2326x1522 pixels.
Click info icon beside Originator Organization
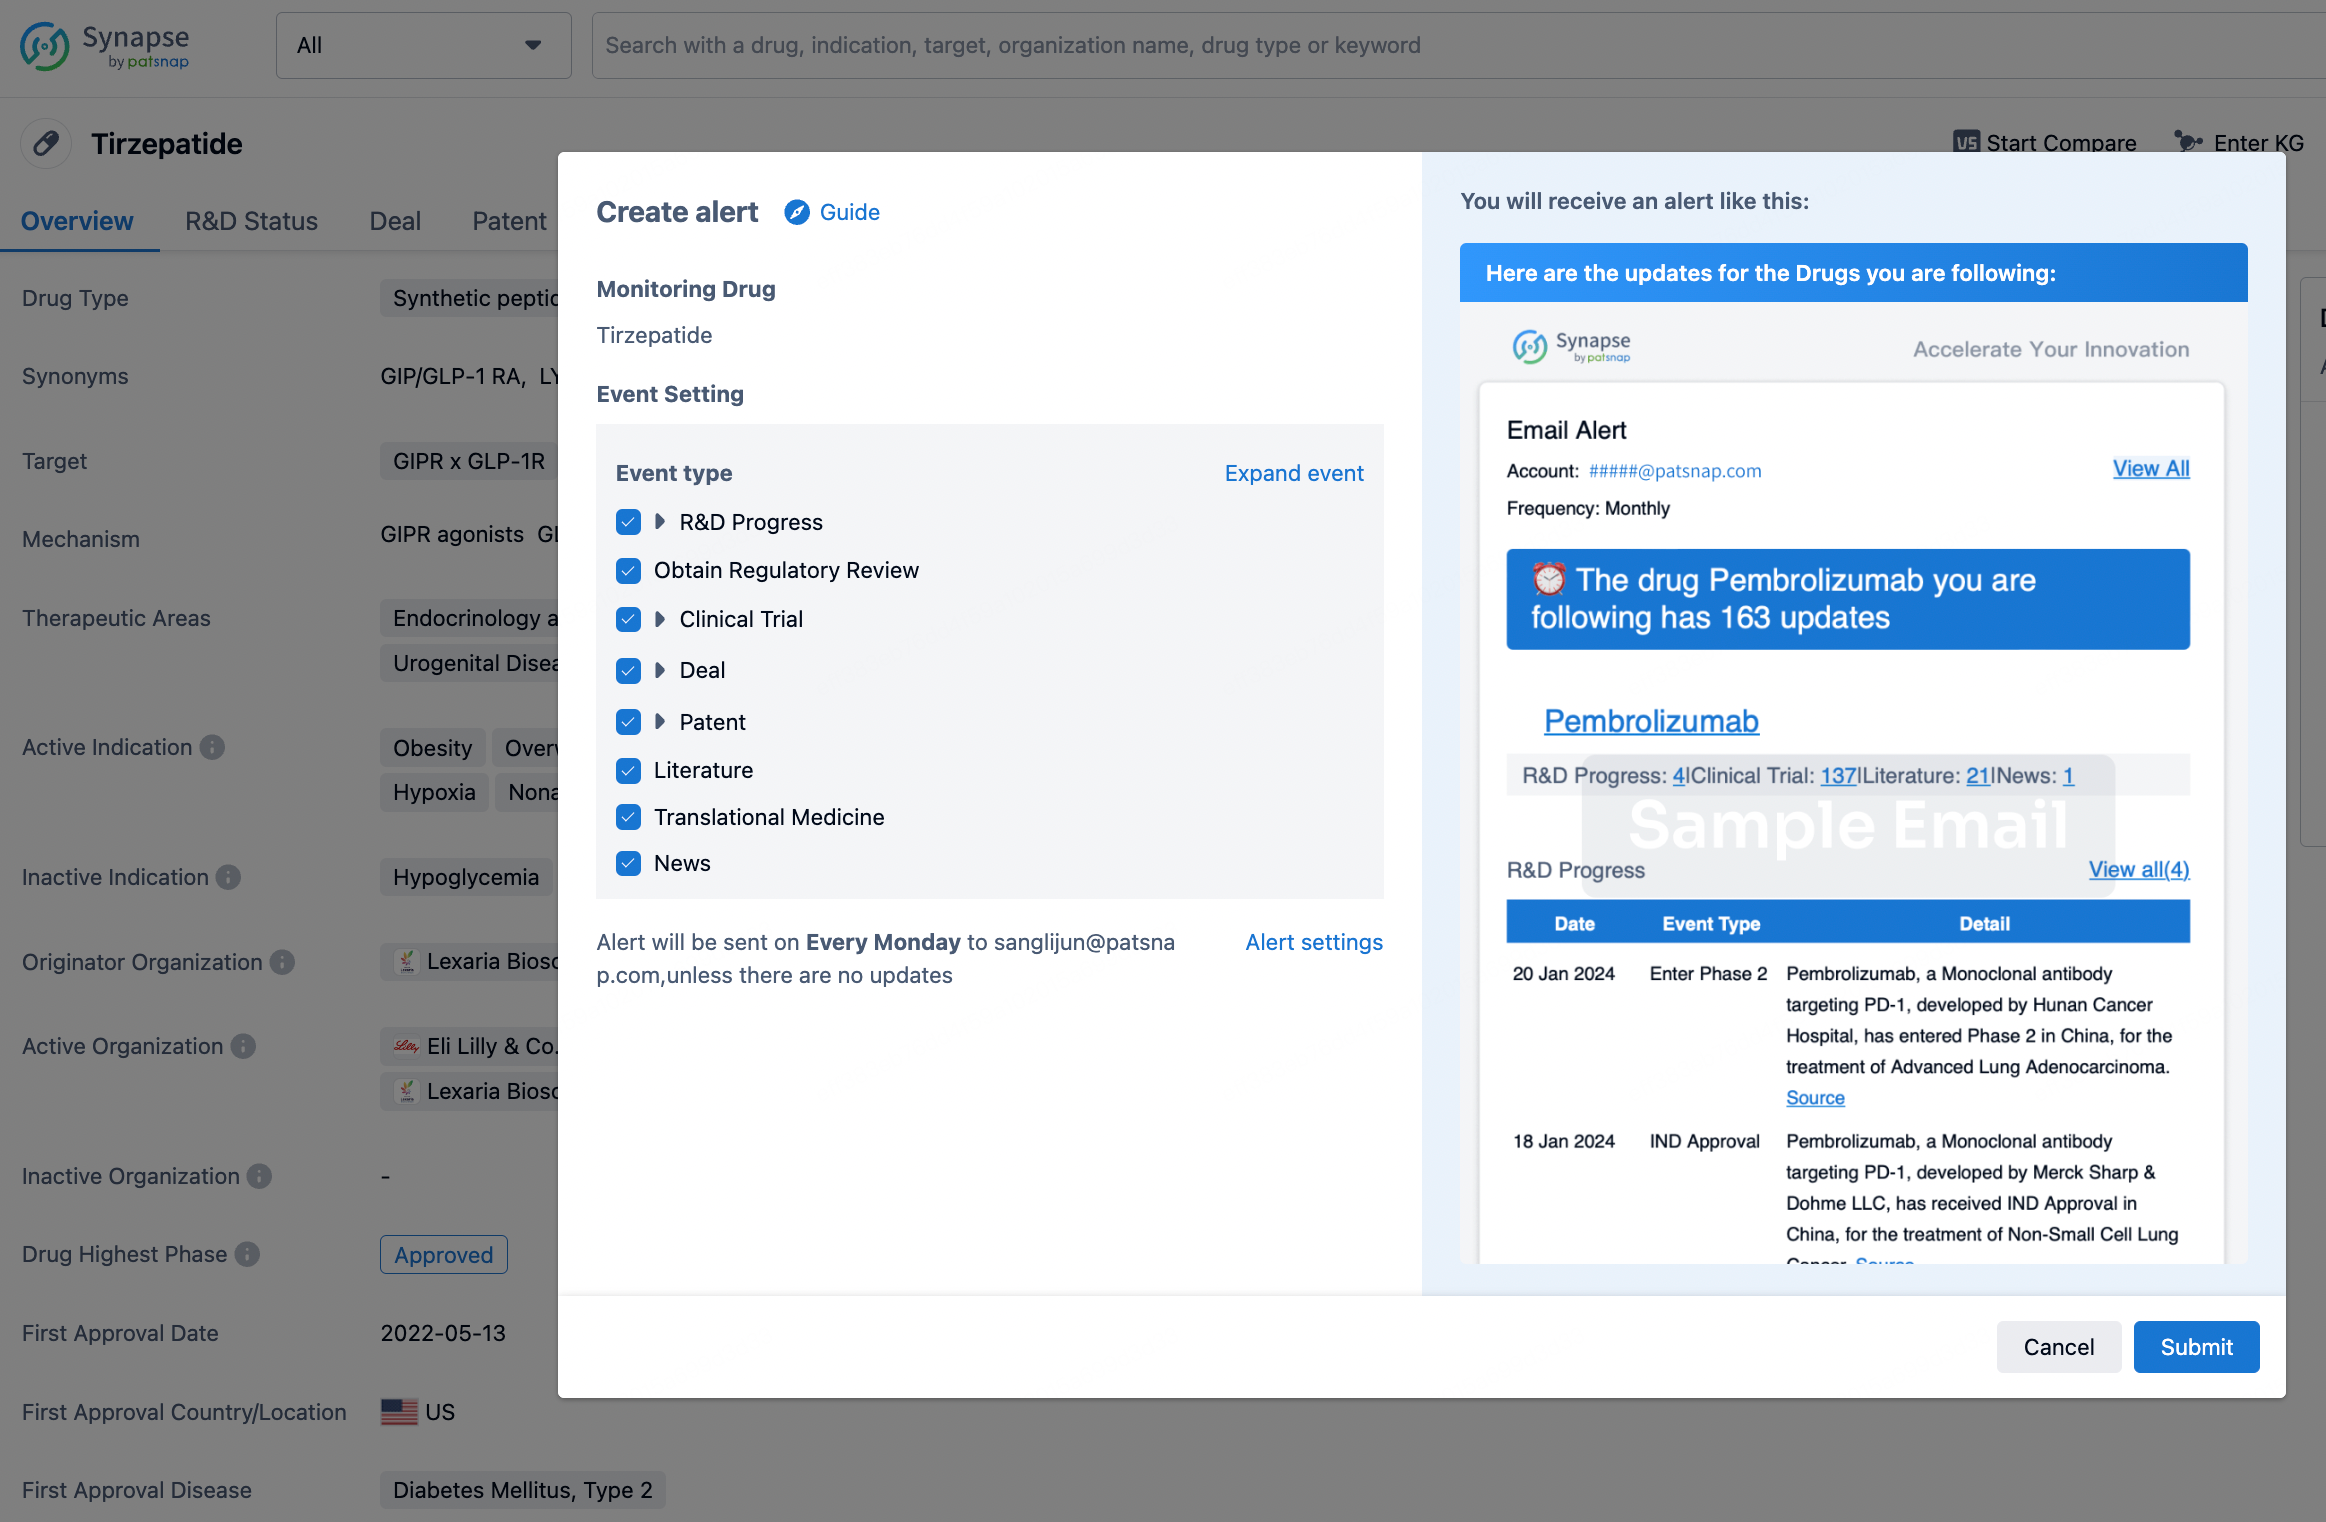click(283, 962)
